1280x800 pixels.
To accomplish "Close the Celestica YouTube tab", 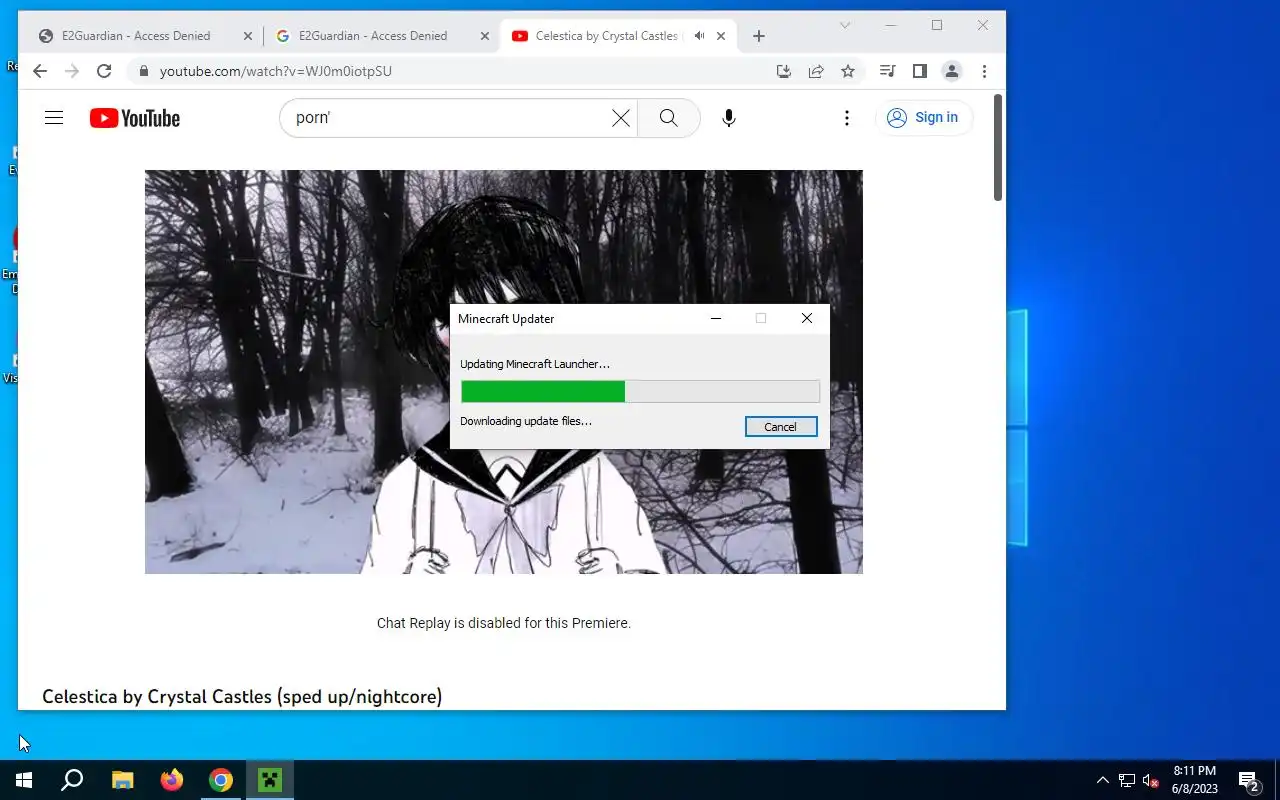I will (x=721, y=36).
